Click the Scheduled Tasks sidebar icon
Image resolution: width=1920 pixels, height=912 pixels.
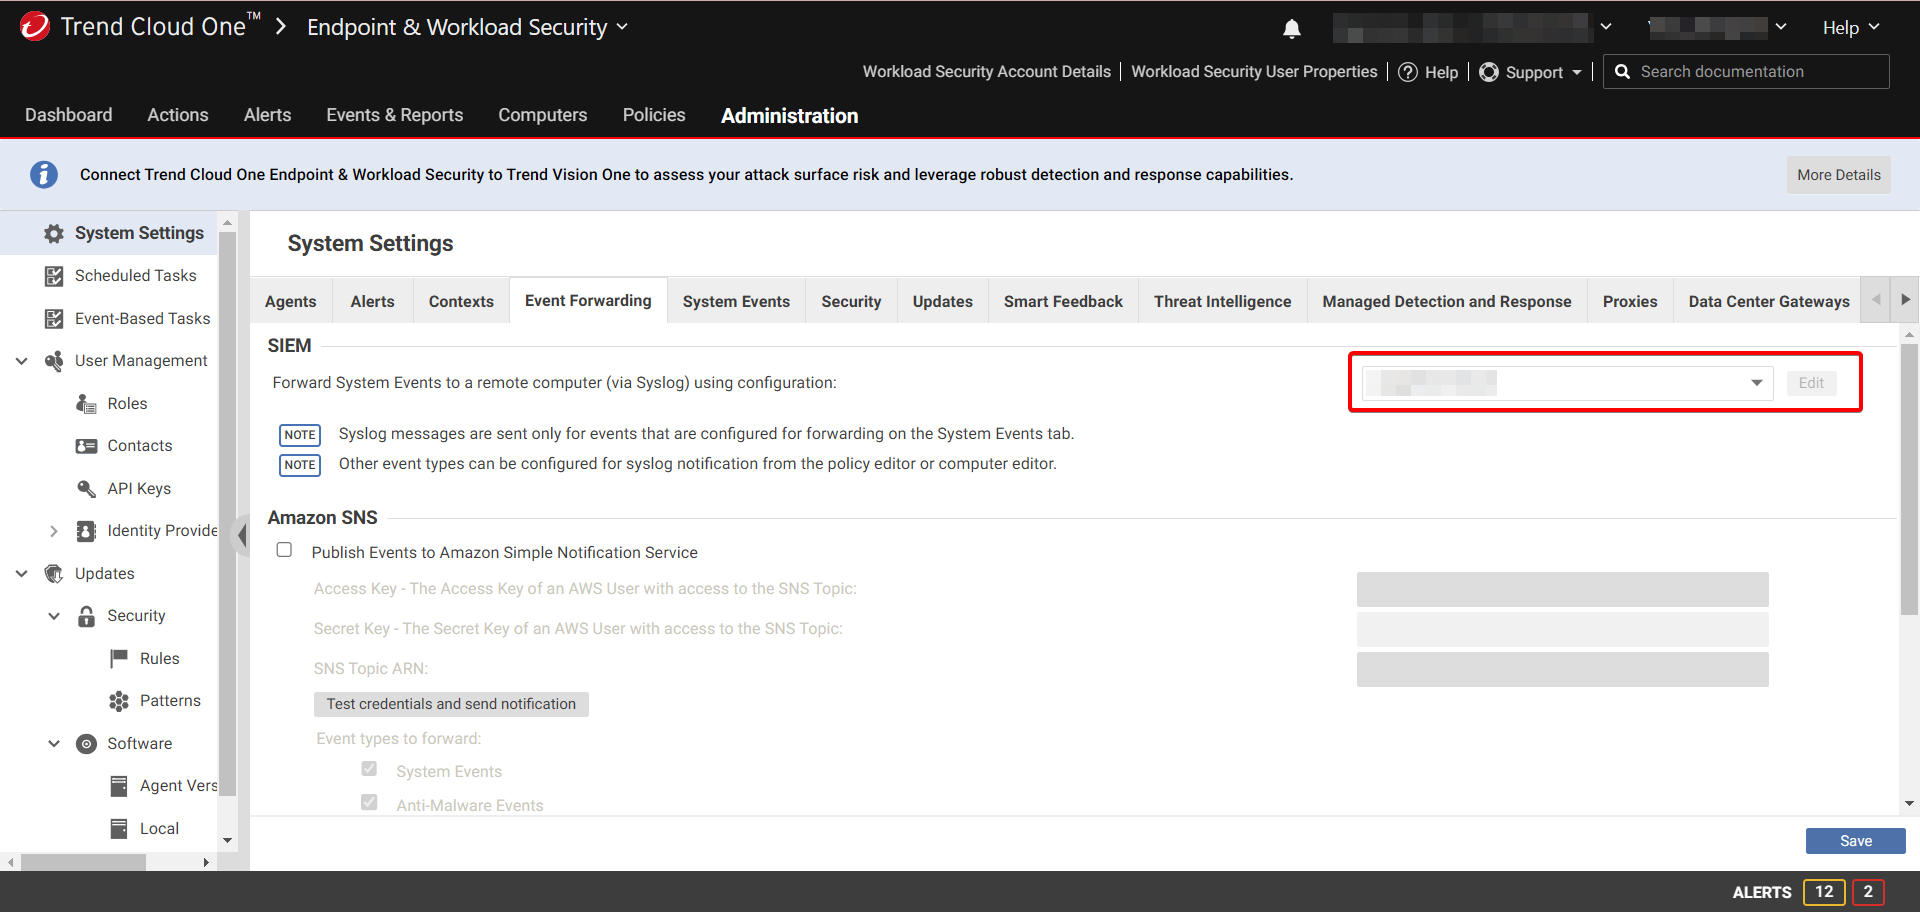(54, 276)
